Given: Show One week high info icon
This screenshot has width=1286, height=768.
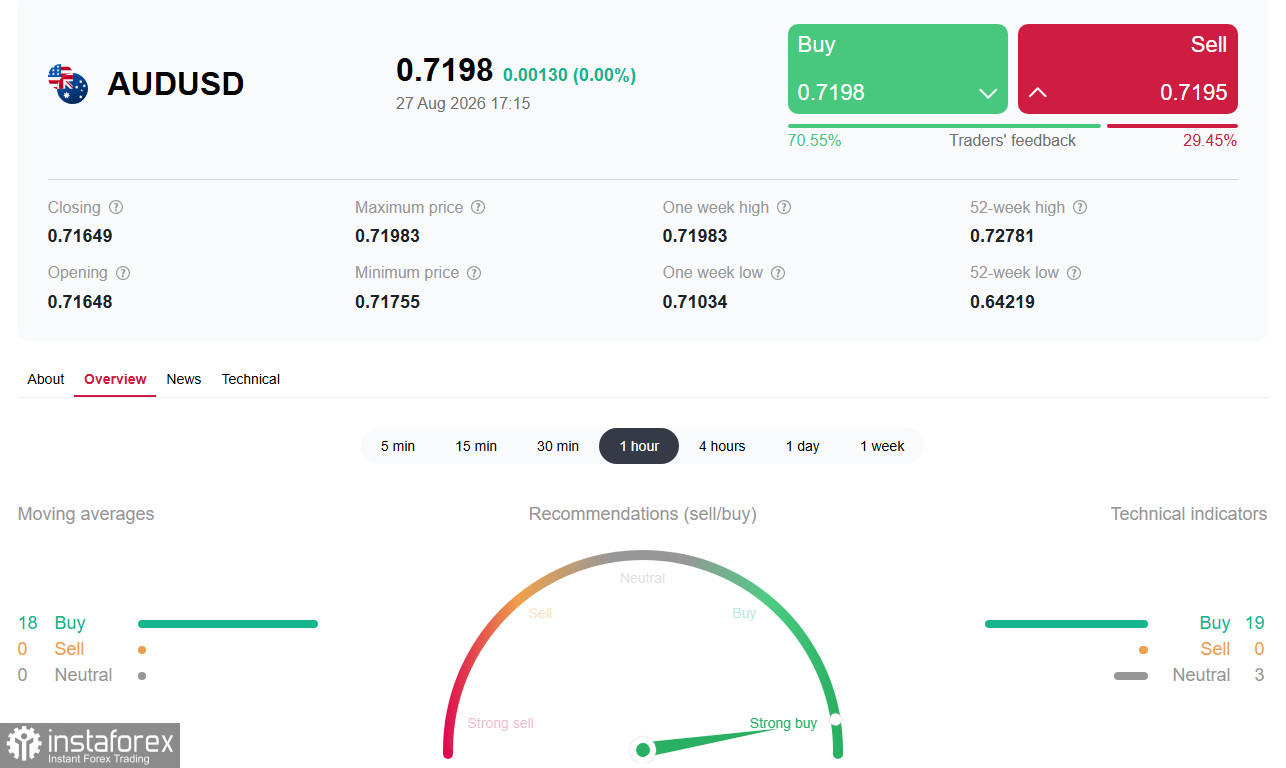Looking at the screenshot, I should pos(784,208).
